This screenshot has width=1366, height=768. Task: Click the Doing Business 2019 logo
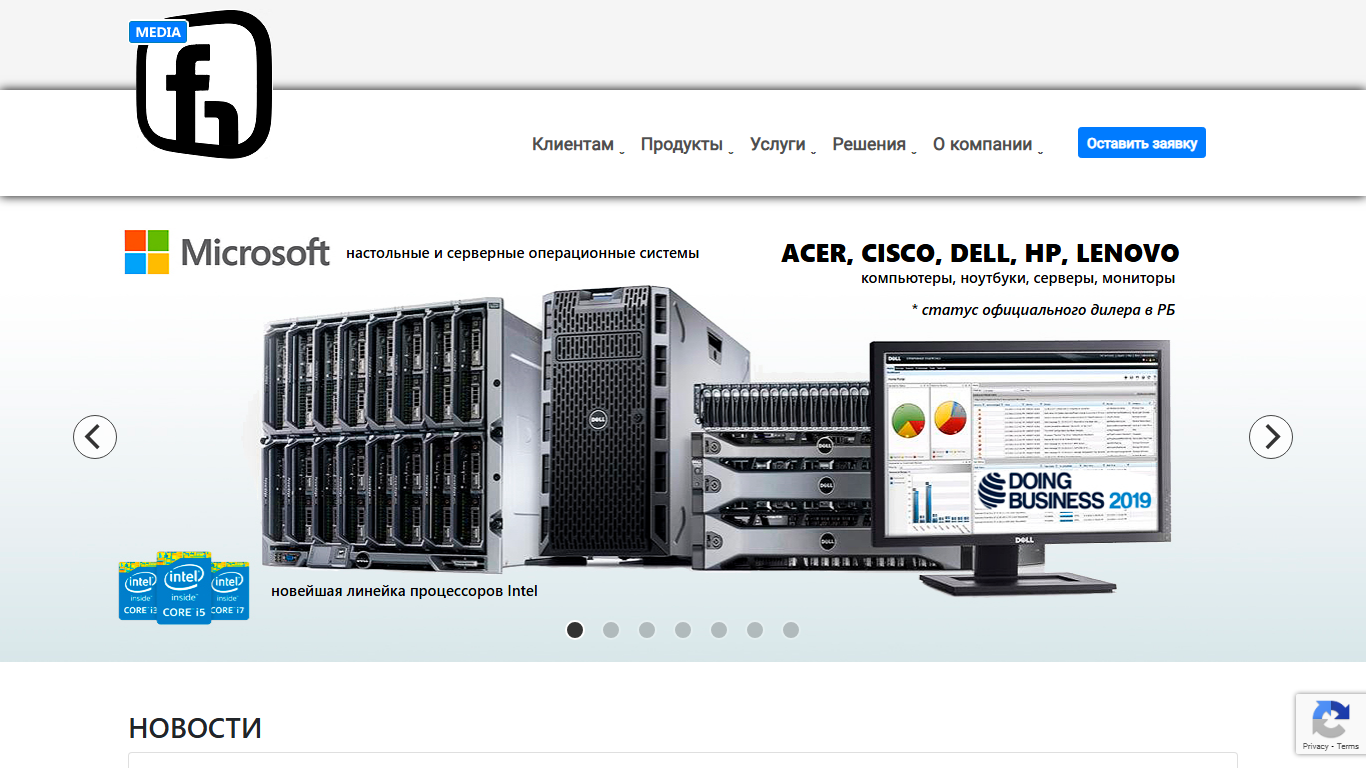[1064, 491]
